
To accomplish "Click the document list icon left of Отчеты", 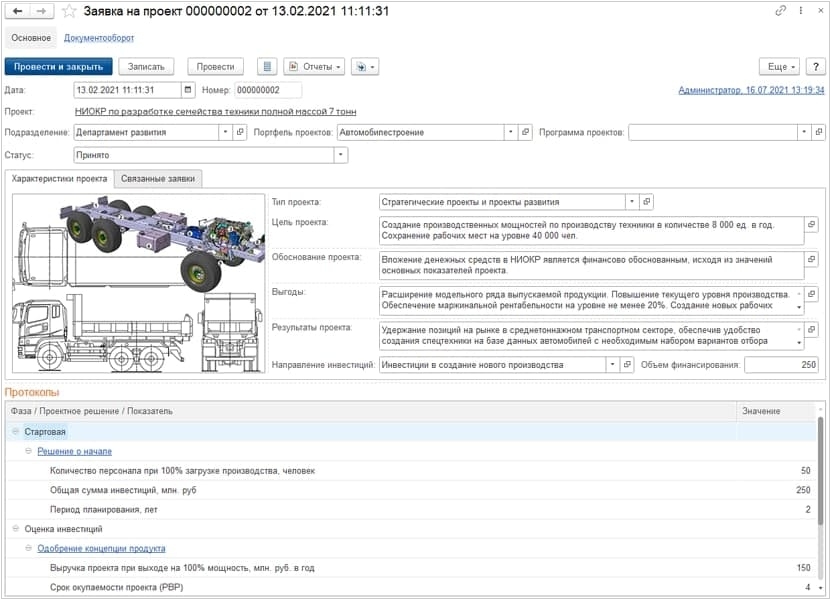I will pyautogui.click(x=267, y=67).
